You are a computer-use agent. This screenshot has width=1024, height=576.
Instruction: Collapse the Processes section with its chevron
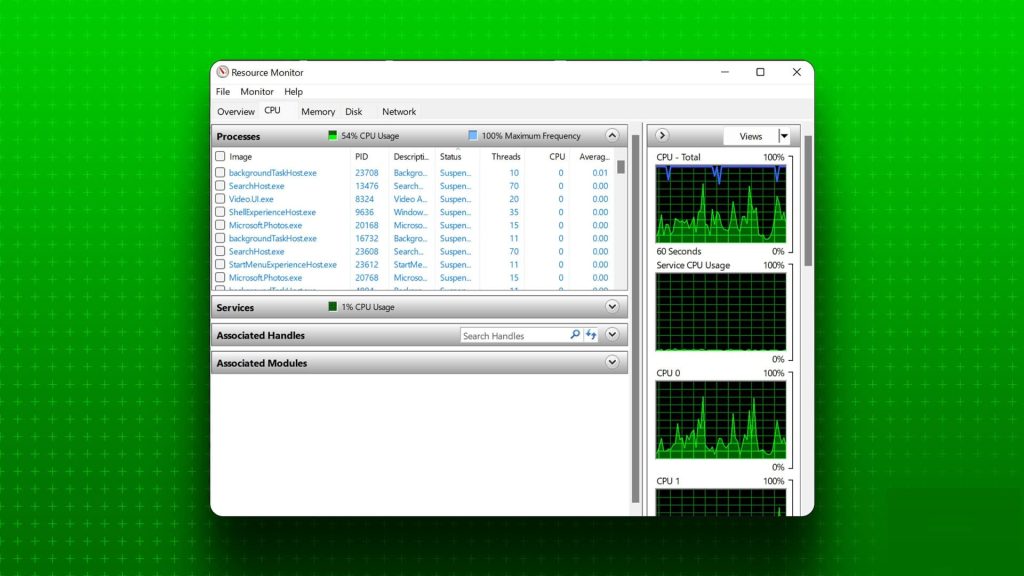[x=611, y=135]
